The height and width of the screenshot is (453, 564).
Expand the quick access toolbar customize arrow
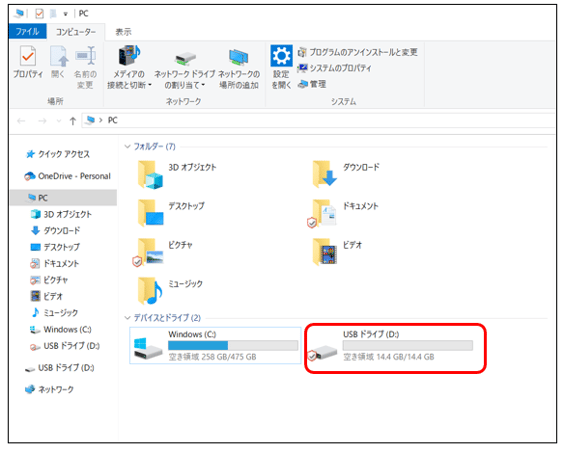tap(65, 14)
